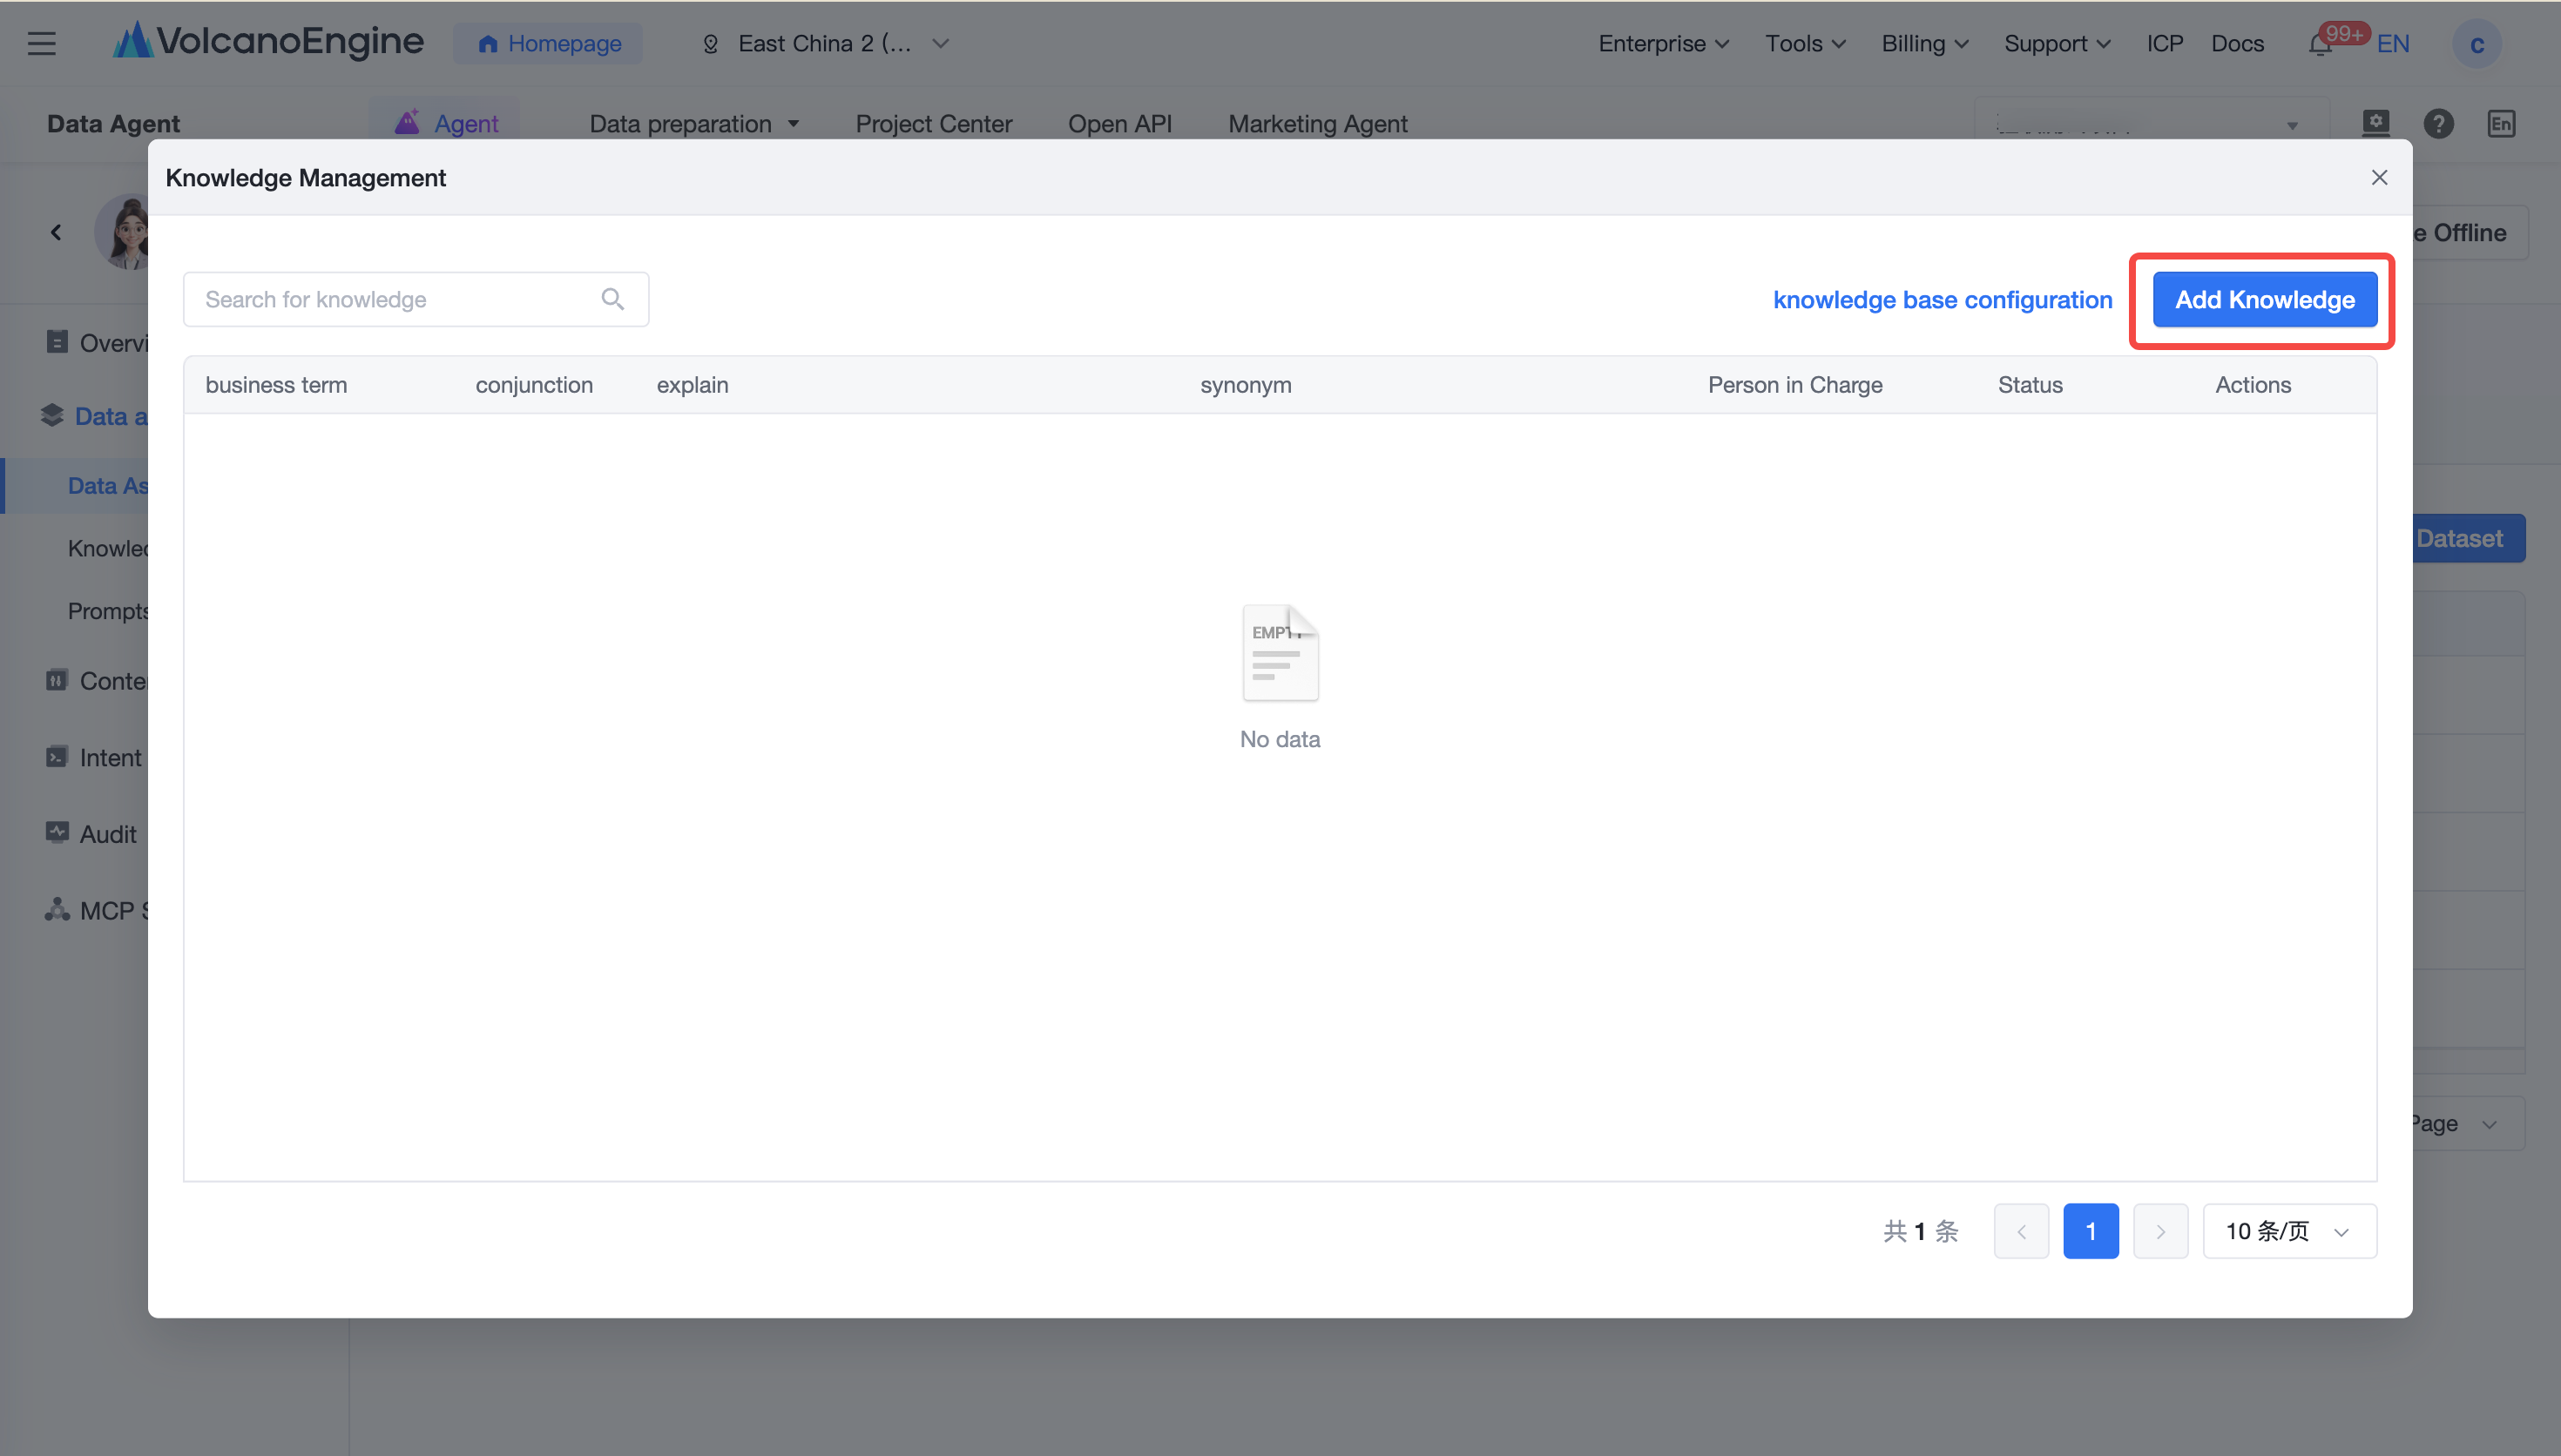2561x1456 pixels.
Task: Click the En language switch icon
Action: 2501,124
